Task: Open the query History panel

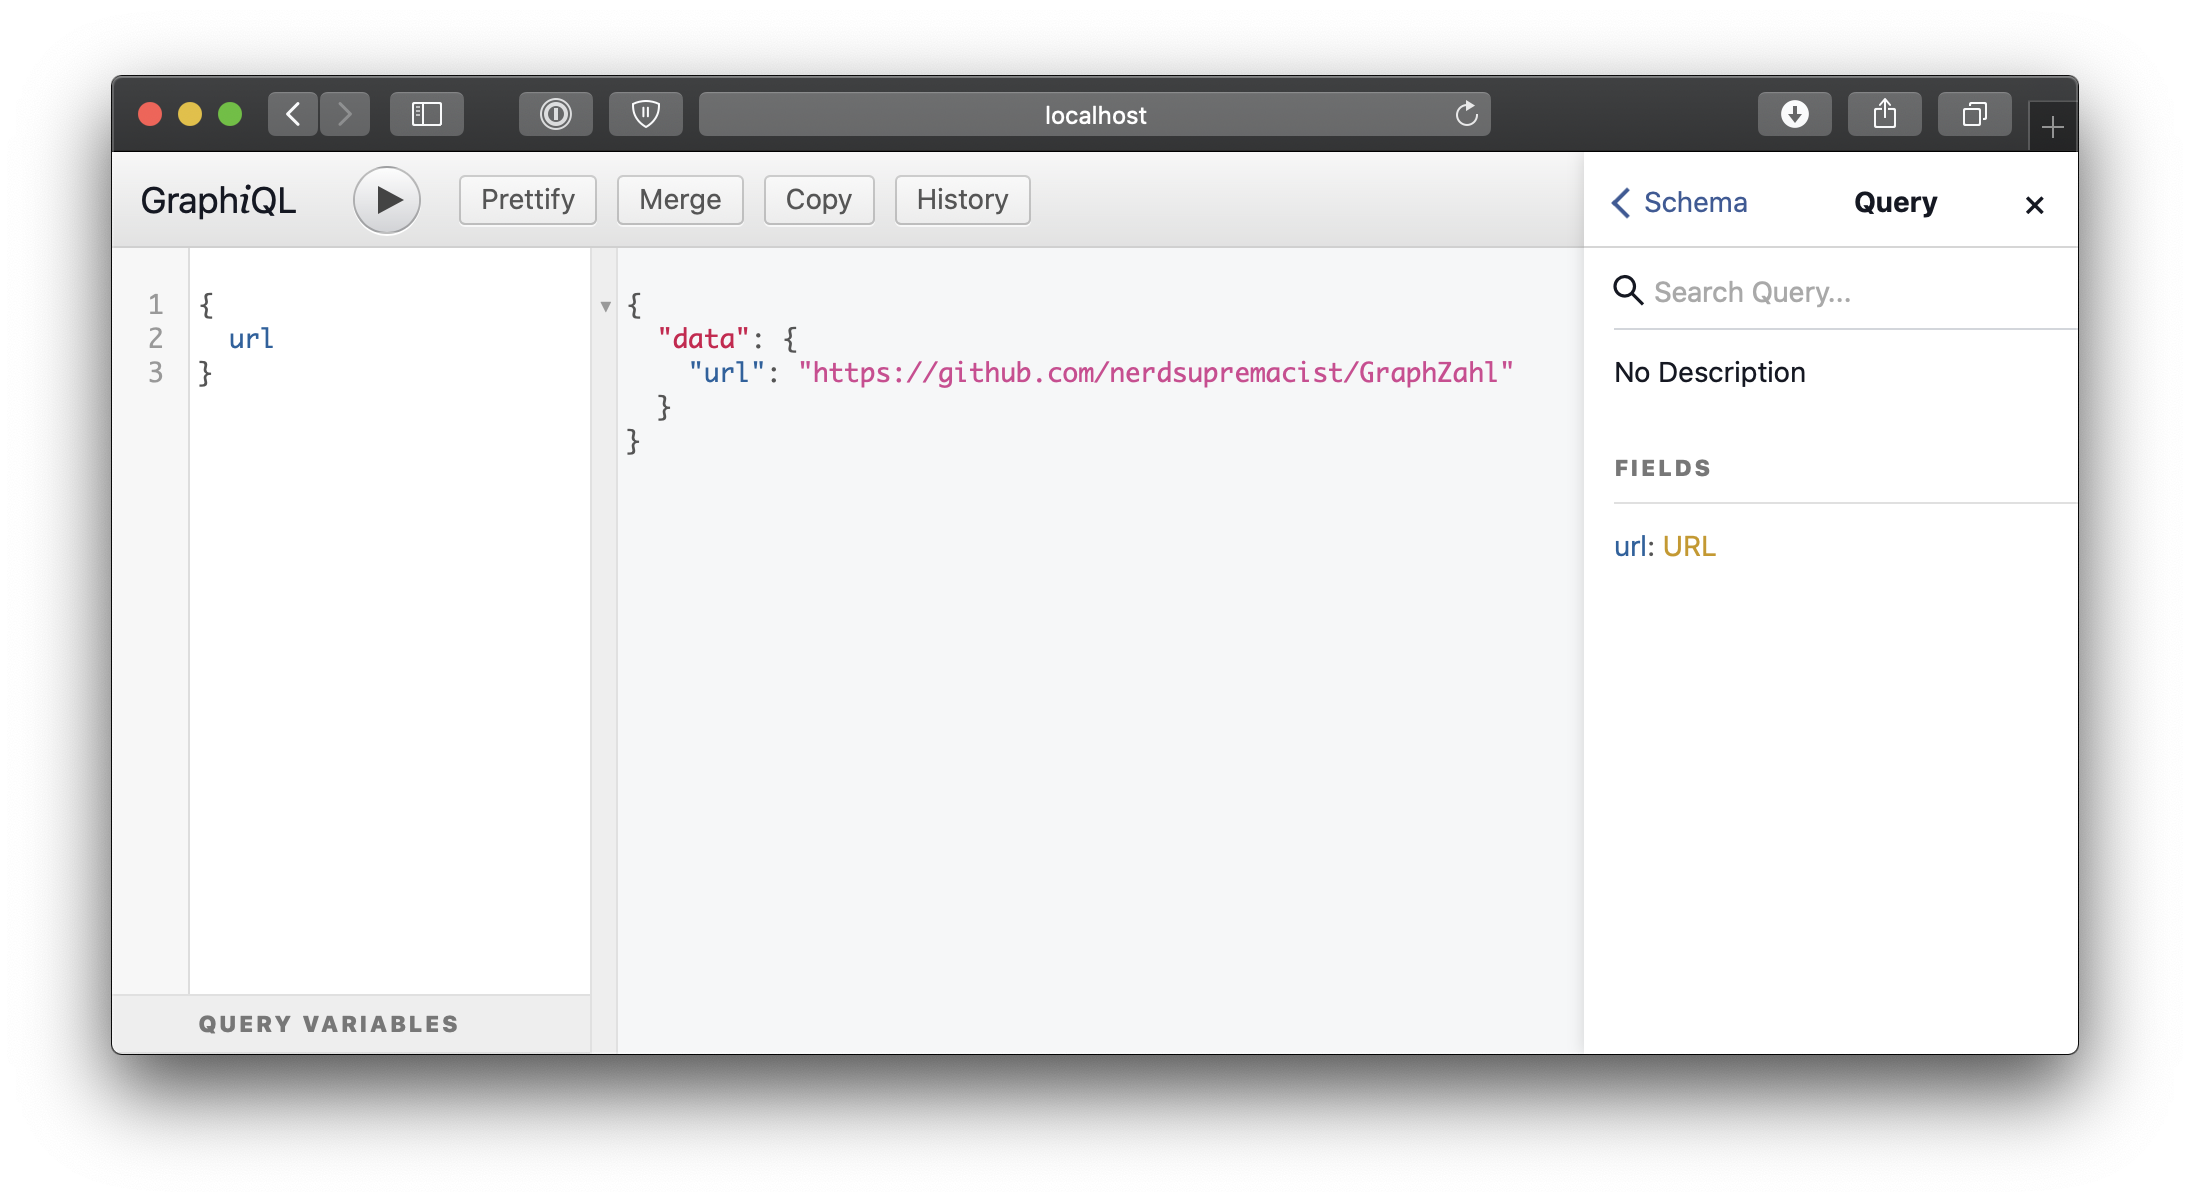Action: [x=962, y=200]
